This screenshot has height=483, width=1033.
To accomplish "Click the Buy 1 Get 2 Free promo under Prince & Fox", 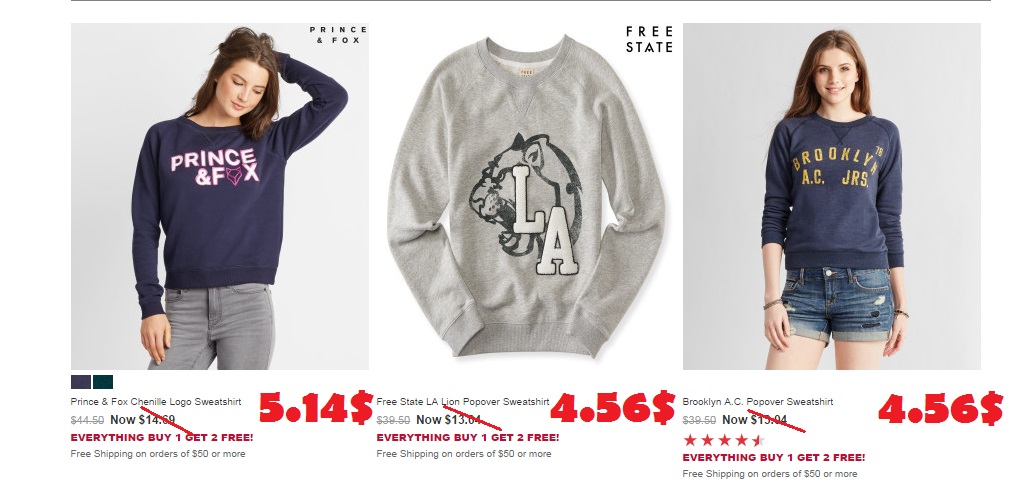I will pos(162,438).
